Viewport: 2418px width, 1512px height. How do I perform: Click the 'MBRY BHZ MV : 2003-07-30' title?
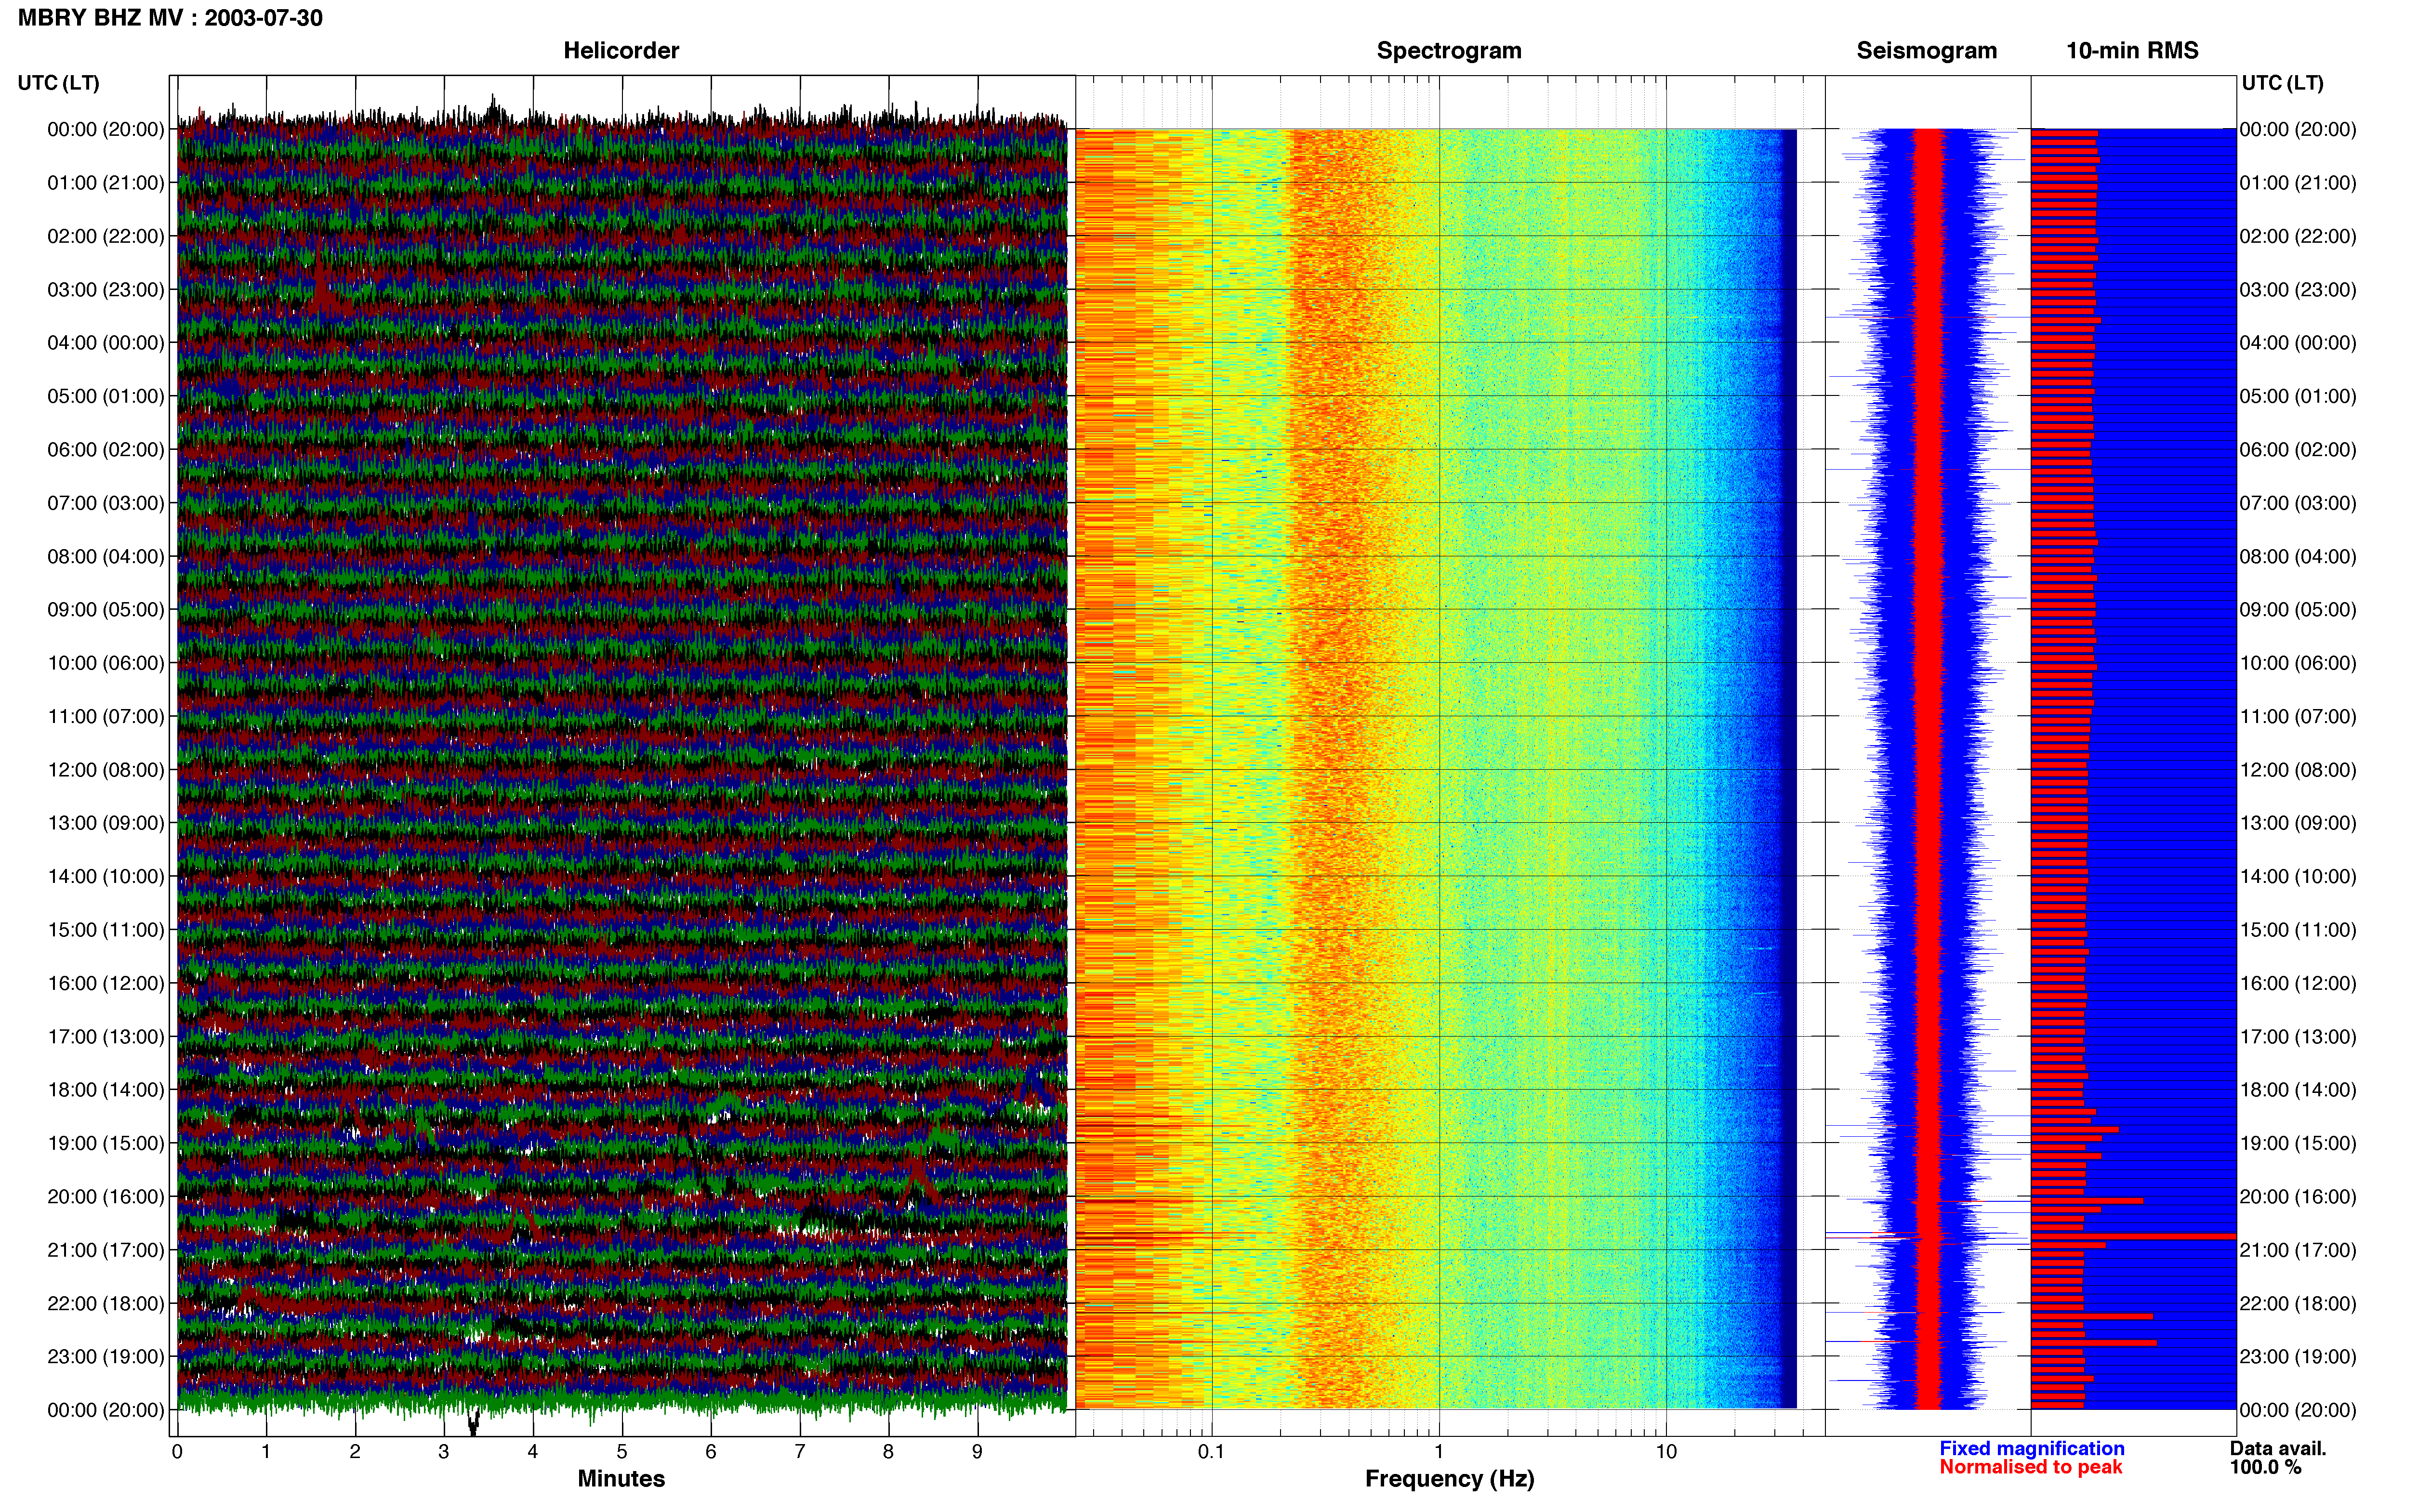[170, 18]
